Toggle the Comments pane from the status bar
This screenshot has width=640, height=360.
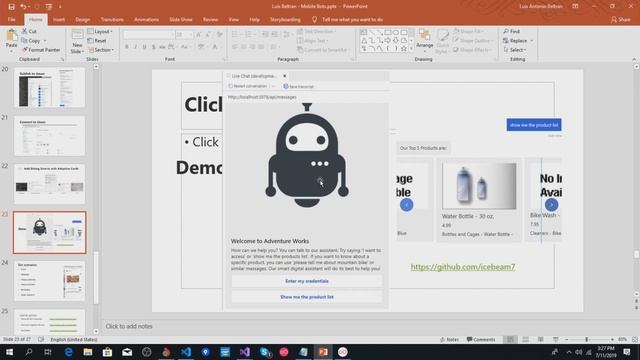pyautogui.click(x=481, y=340)
